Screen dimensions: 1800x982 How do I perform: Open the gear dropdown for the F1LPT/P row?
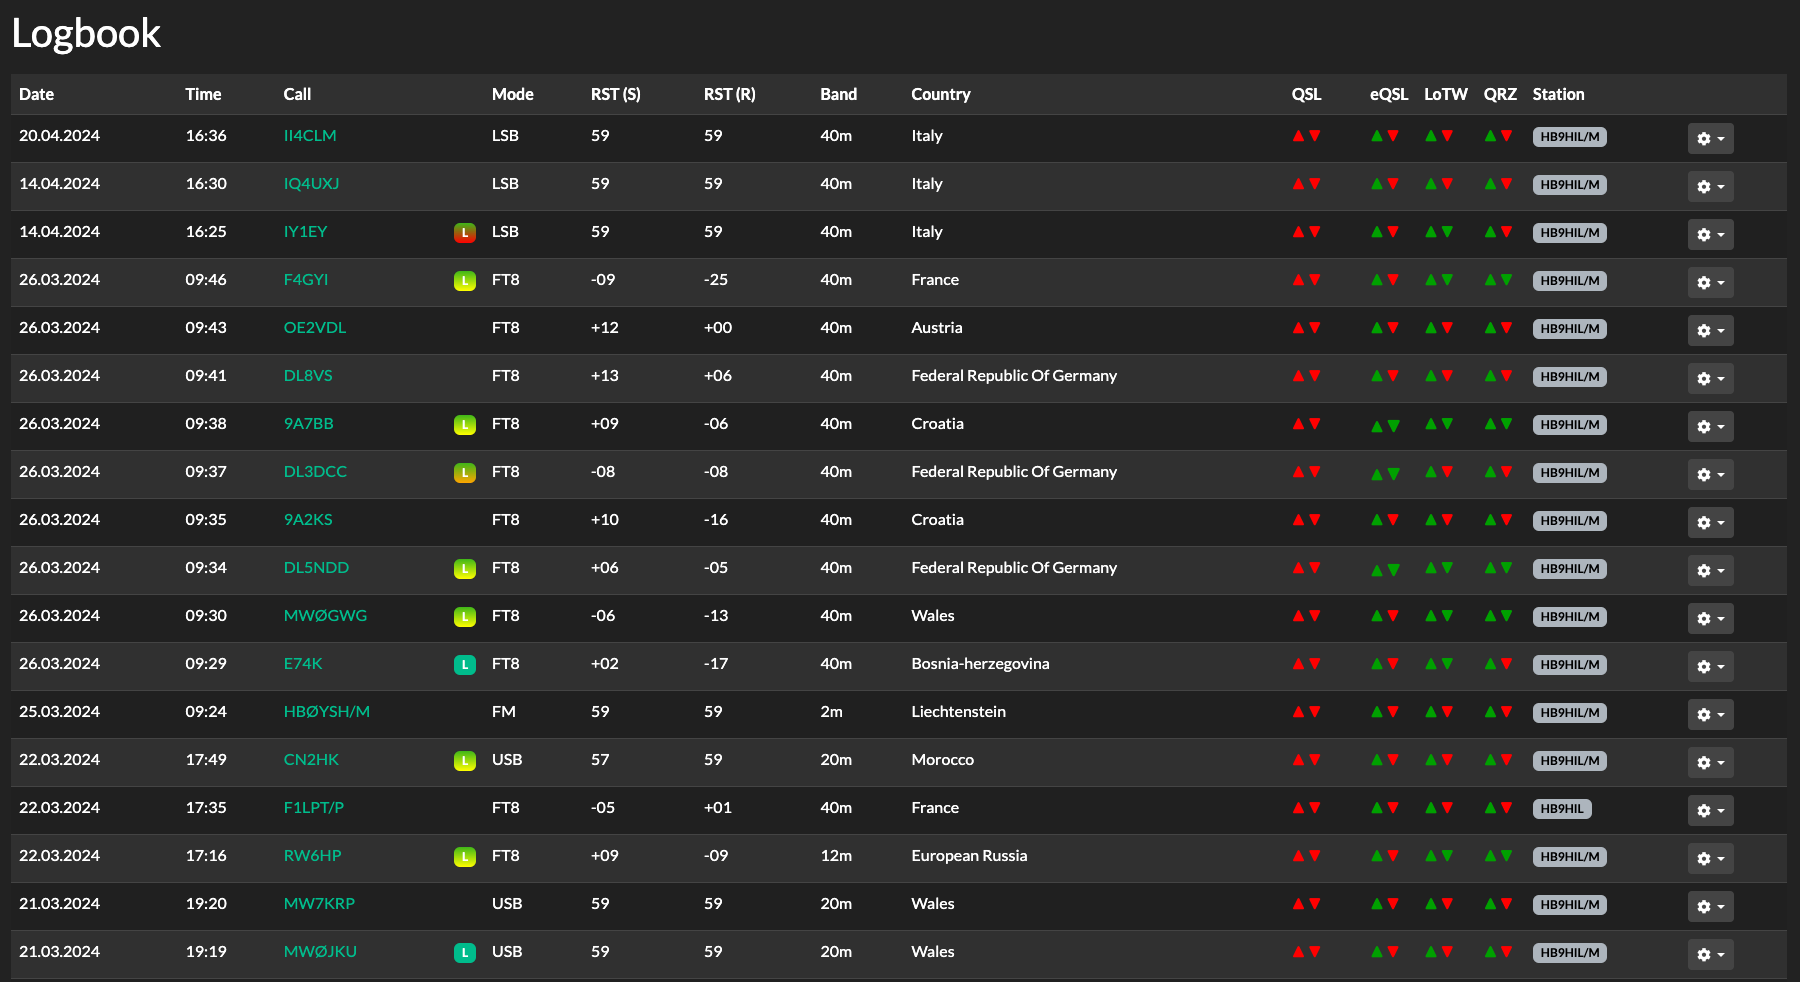click(1710, 811)
